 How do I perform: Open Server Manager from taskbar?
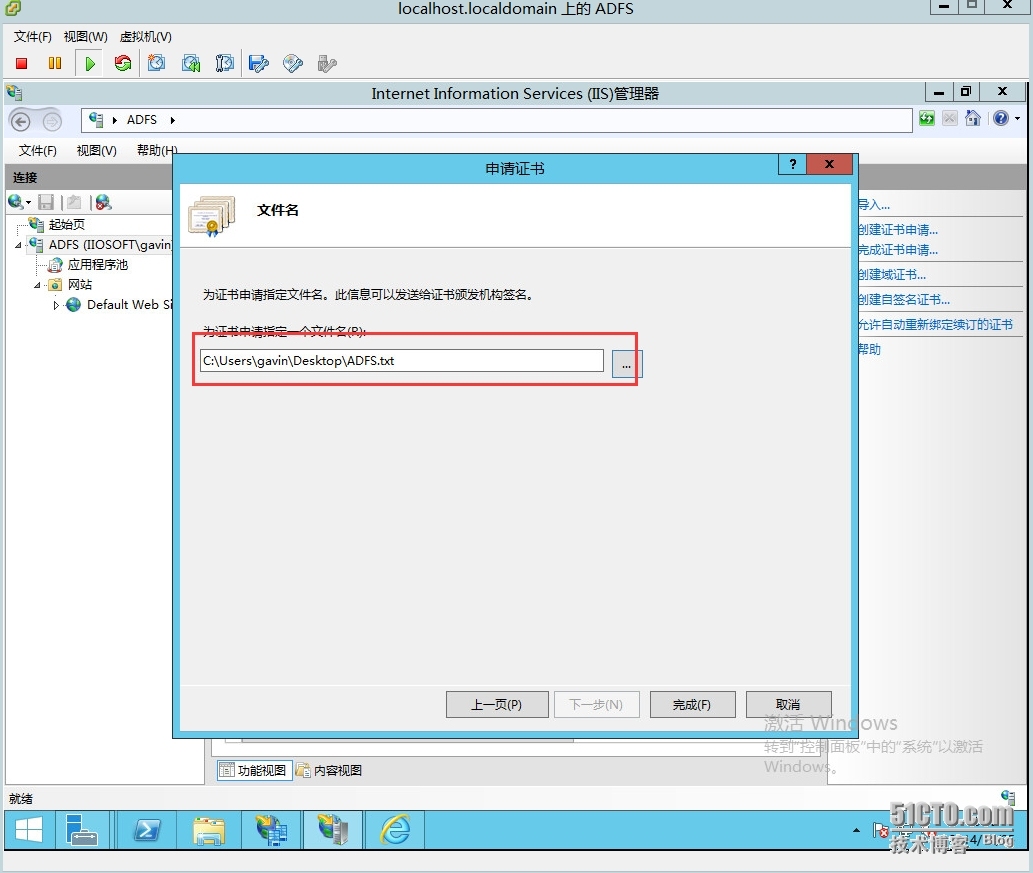pyautogui.click(x=82, y=830)
